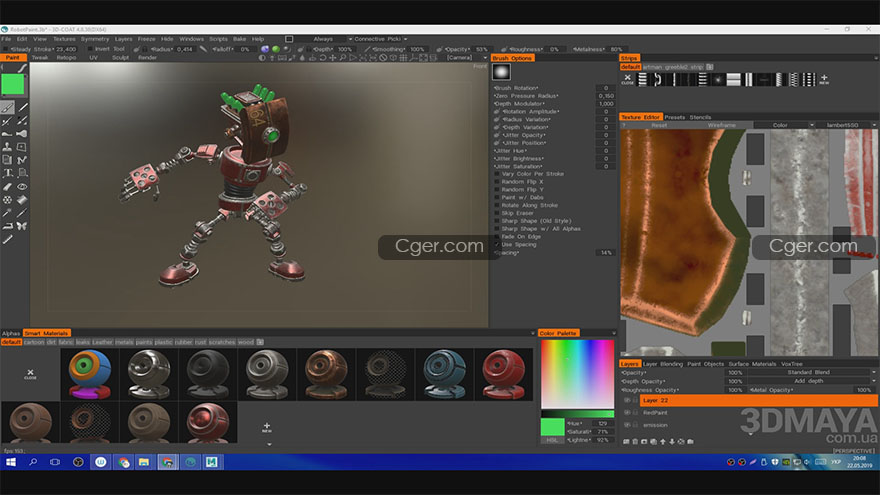
Task: Click the large green current color swatch
Action: click(13, 85)
